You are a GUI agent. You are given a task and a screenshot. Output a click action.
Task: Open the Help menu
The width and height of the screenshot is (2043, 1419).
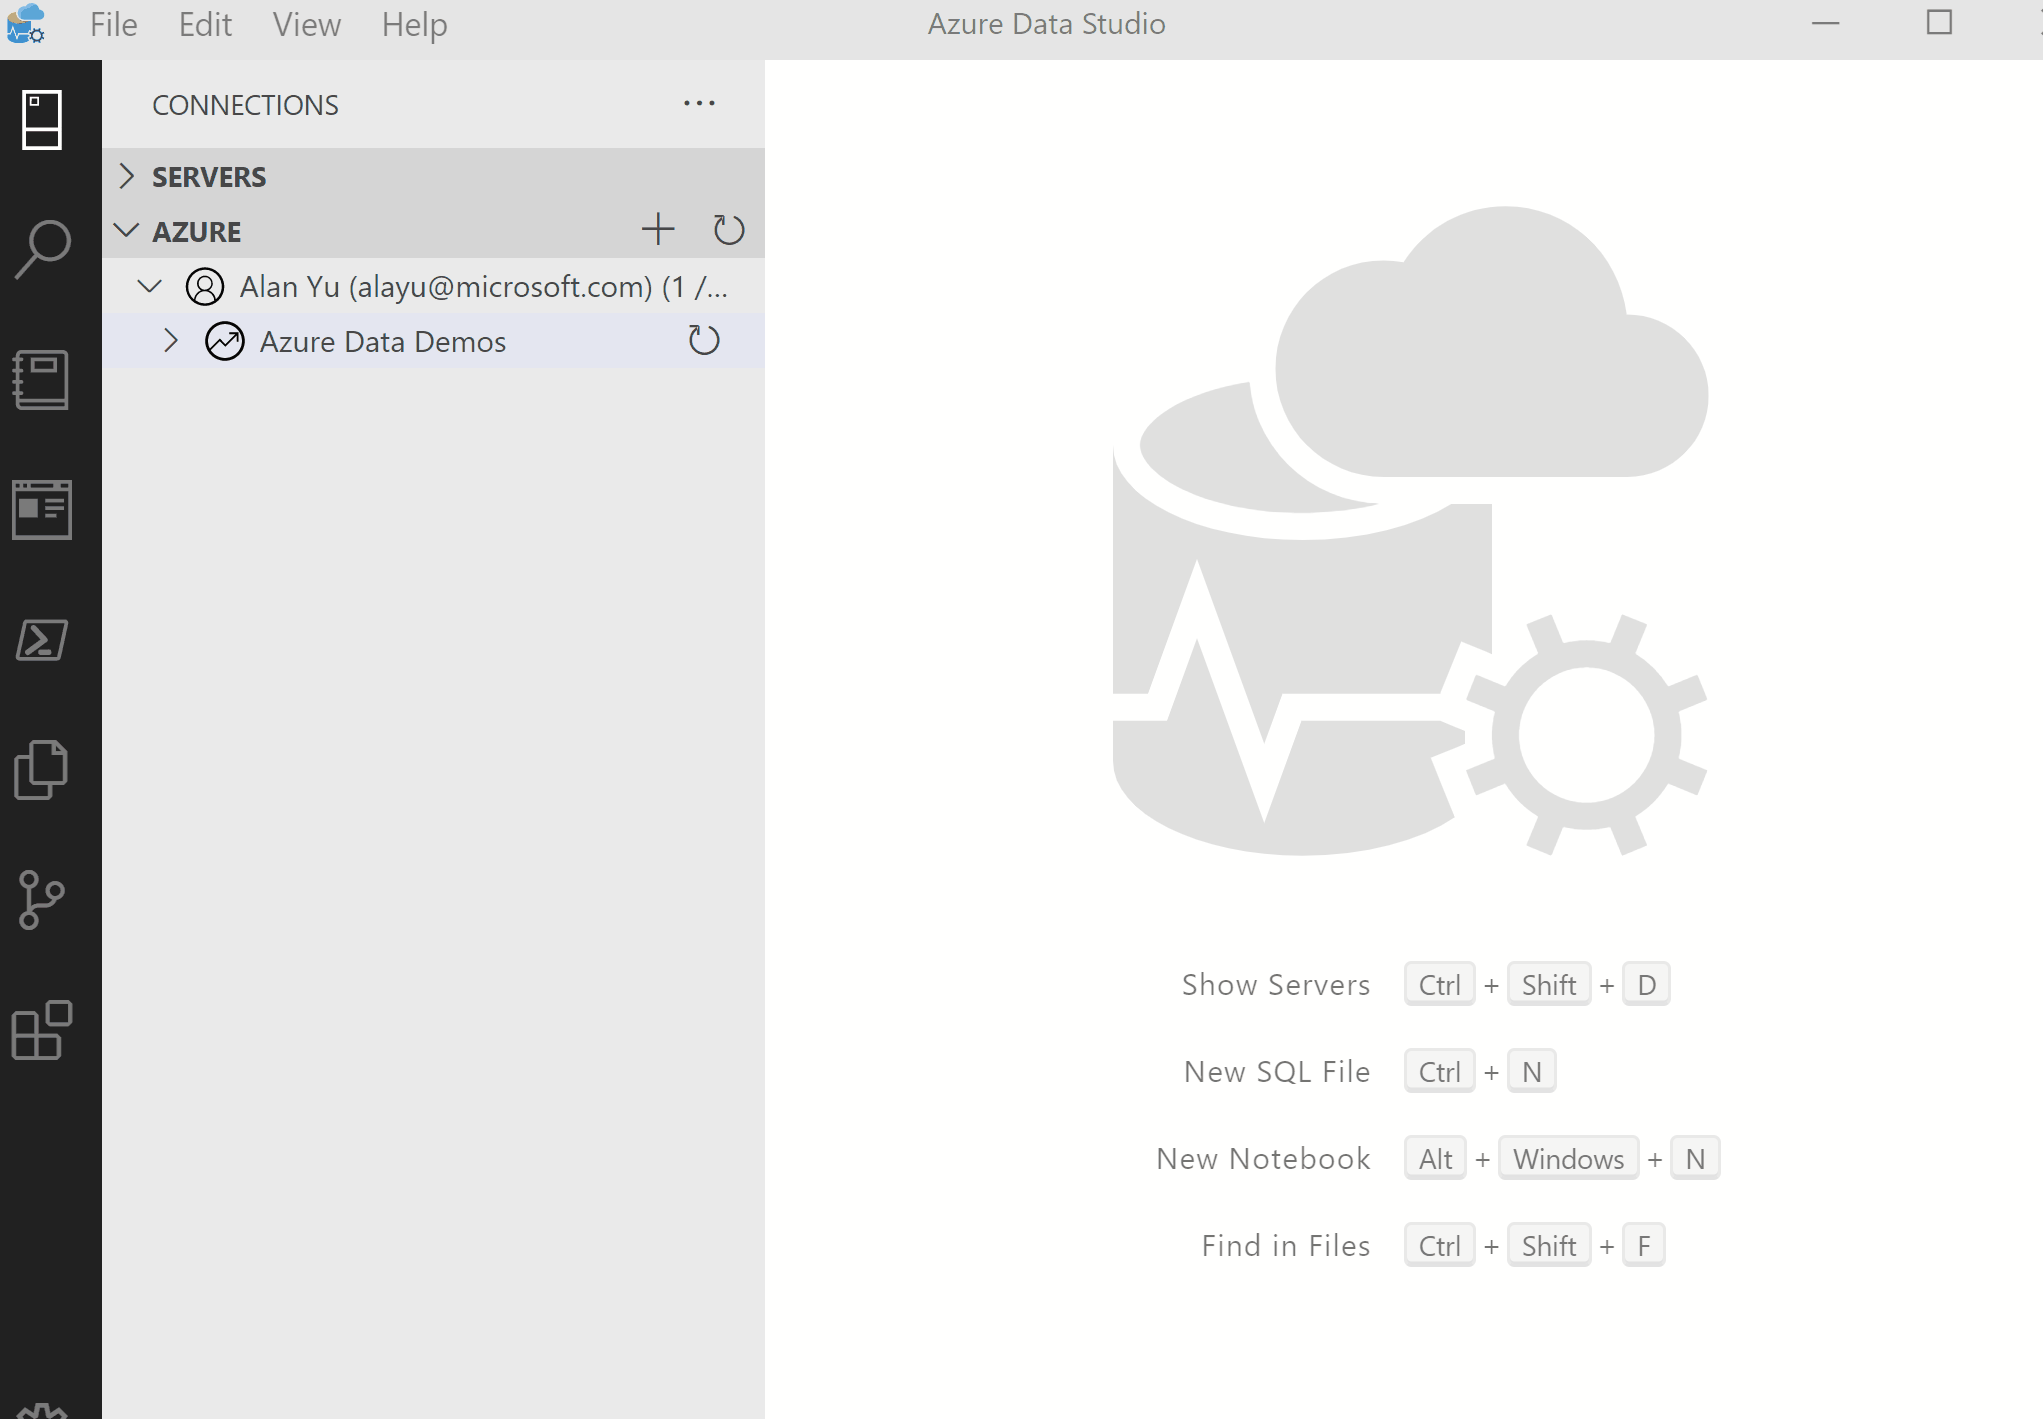[x=414, y=24]
